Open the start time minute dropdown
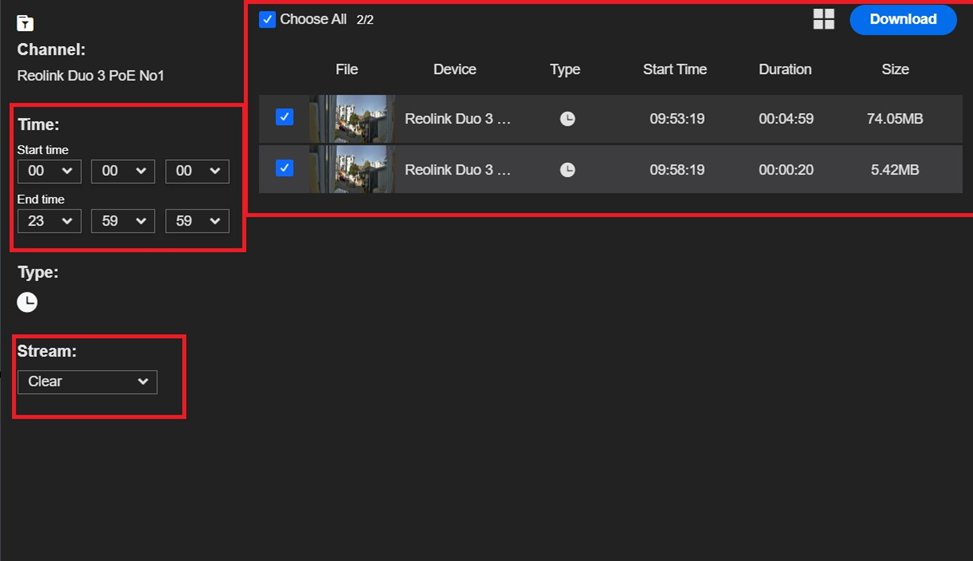The width and height of the screenshot is (973, 561). click(x=123, y=171)
